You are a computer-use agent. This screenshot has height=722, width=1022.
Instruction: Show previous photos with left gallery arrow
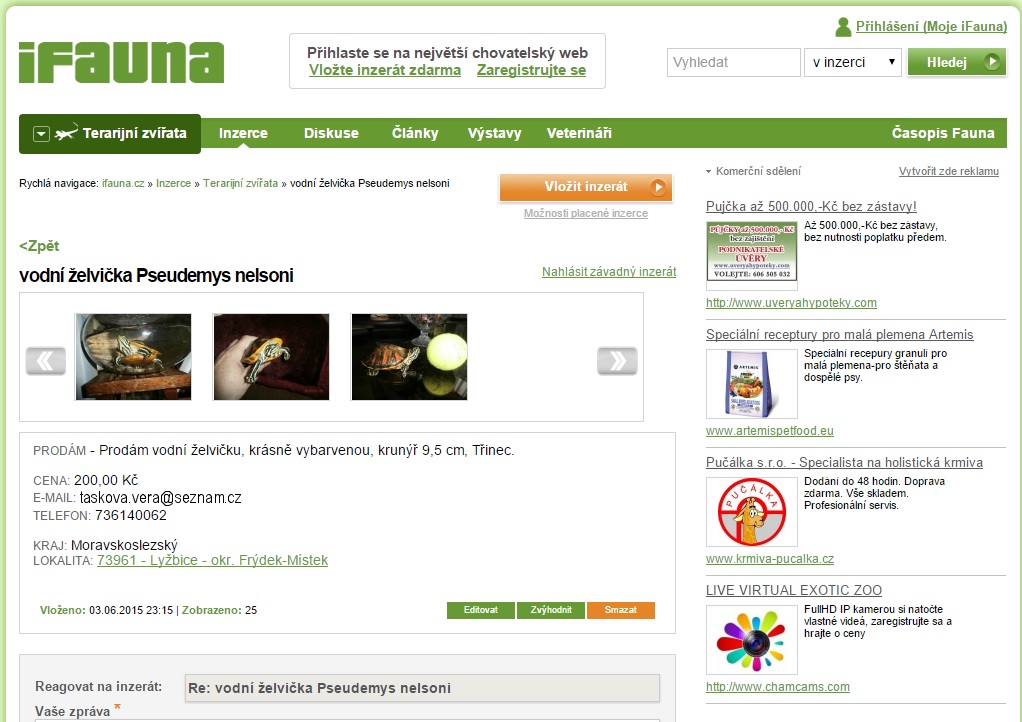point(46,360)
